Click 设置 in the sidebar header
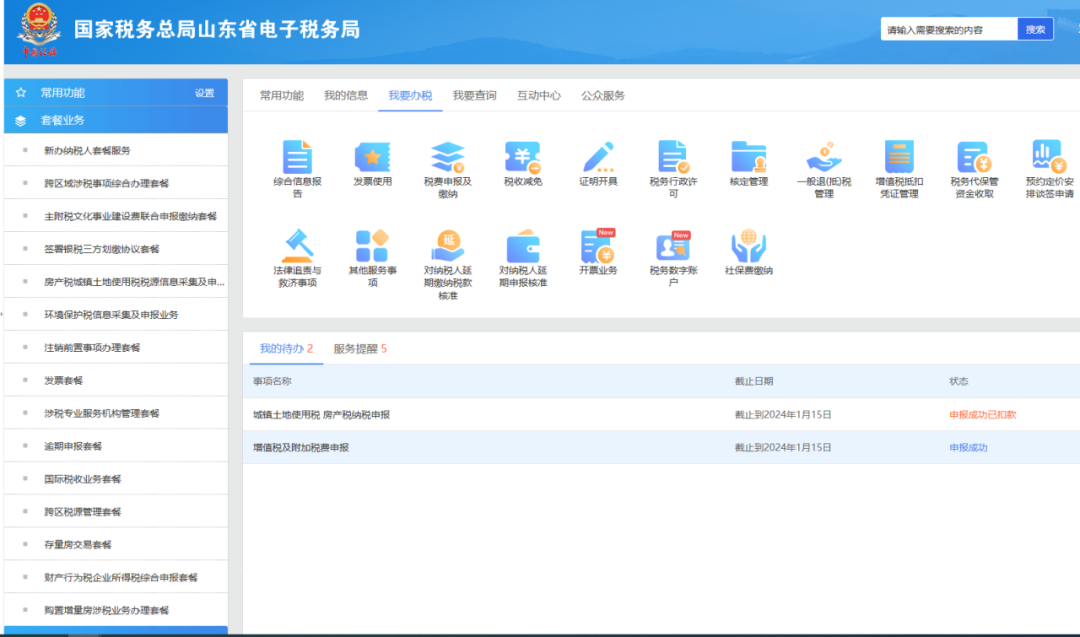Screen dimensions: 1080x637 pyautogui.click(x=204, y=93)
